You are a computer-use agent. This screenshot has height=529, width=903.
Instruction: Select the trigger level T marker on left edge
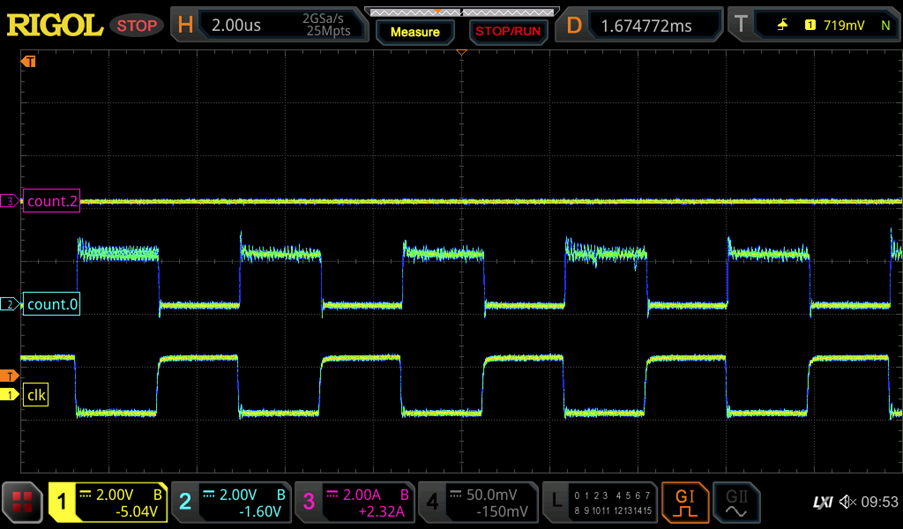[9, 376]
